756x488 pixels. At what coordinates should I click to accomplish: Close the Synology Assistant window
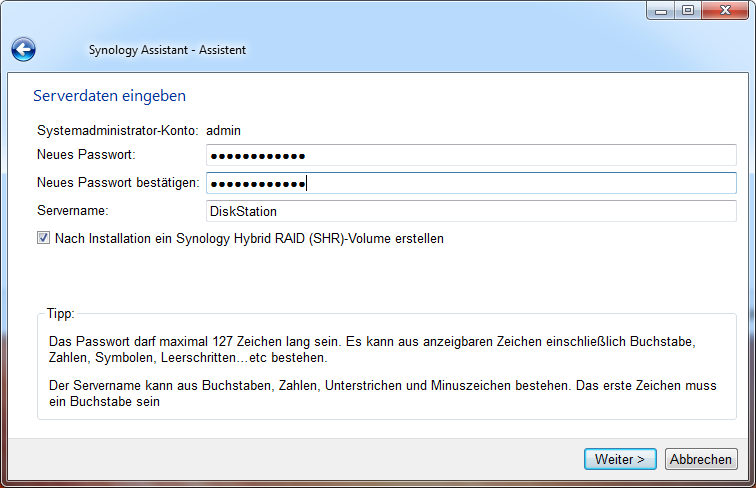[725, 11]
